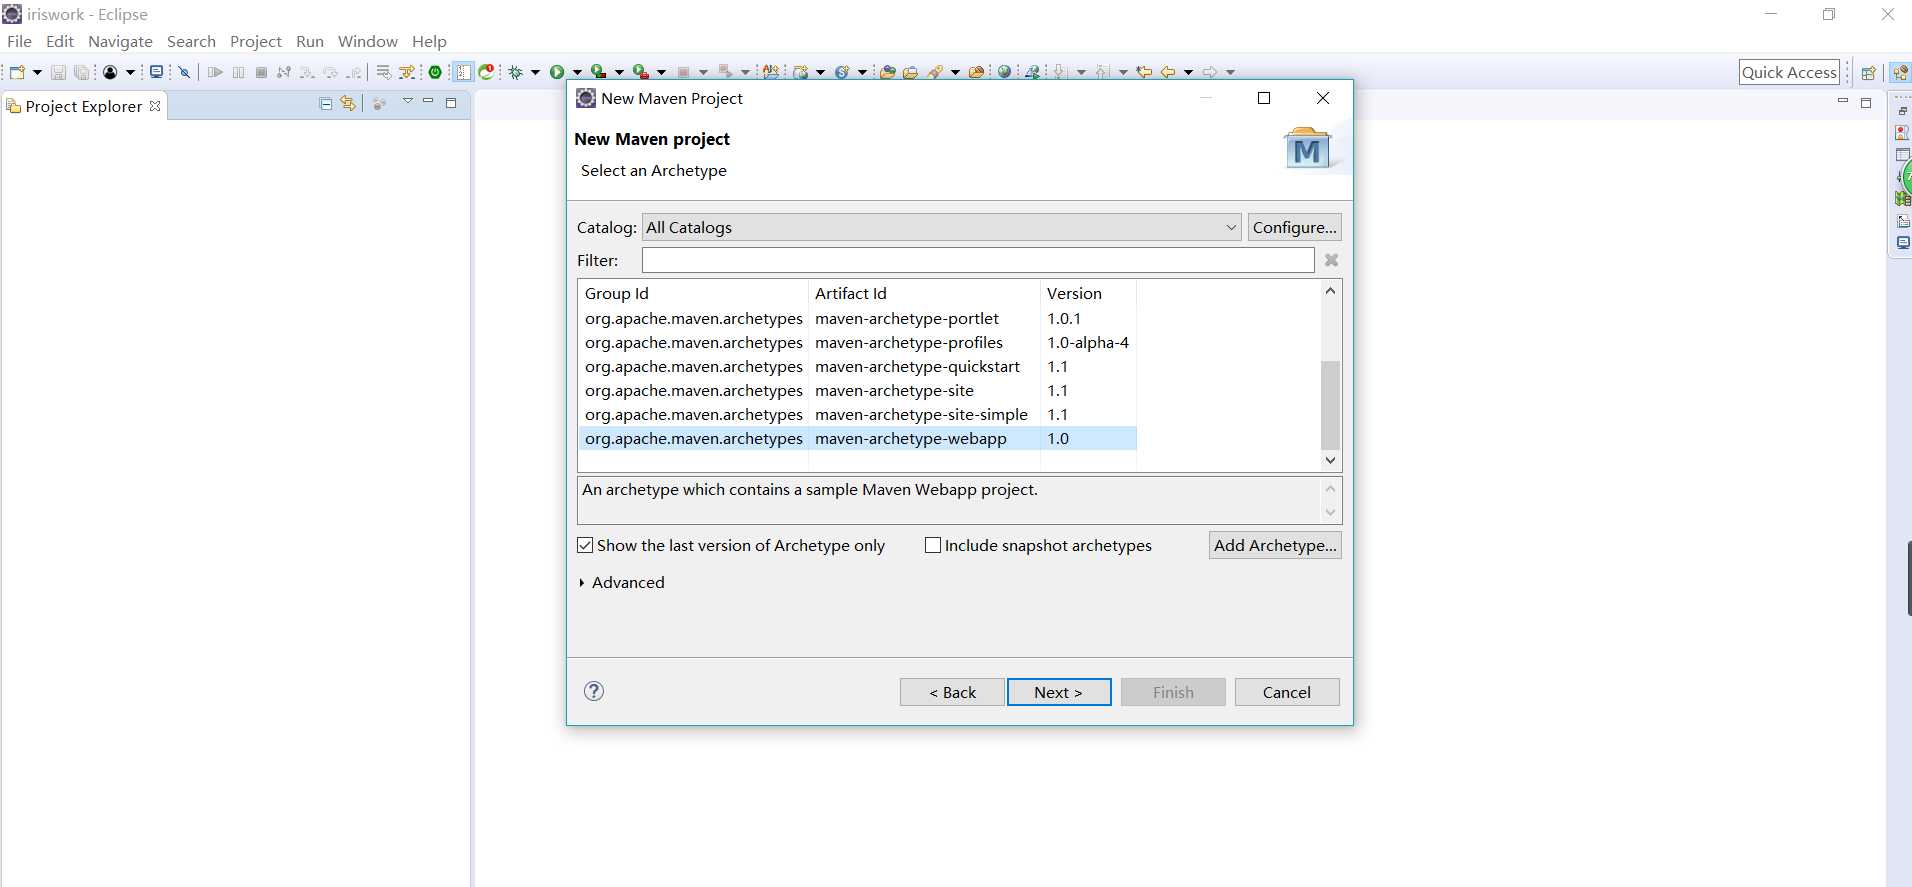
Task: Click the Resume debug toolbar icon
Action: 215,72
